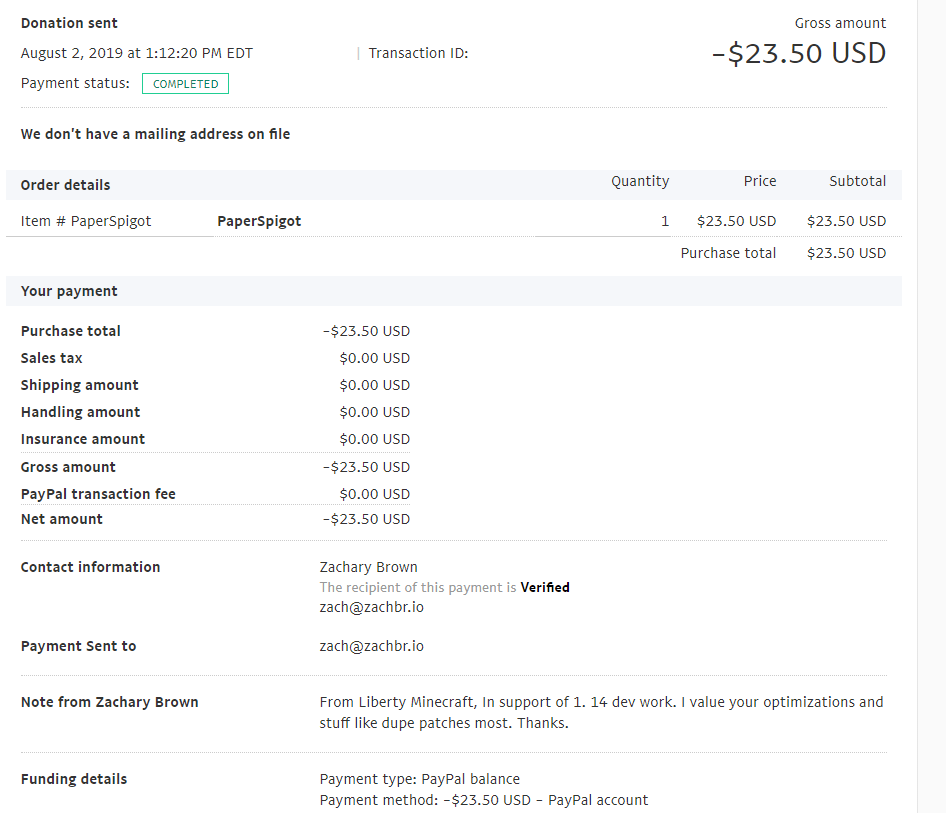Click the Purchase total label in order table
Image resolution: width=946 pixels, height=813 pixels.
pyautogui.click(x=728, y=253)
